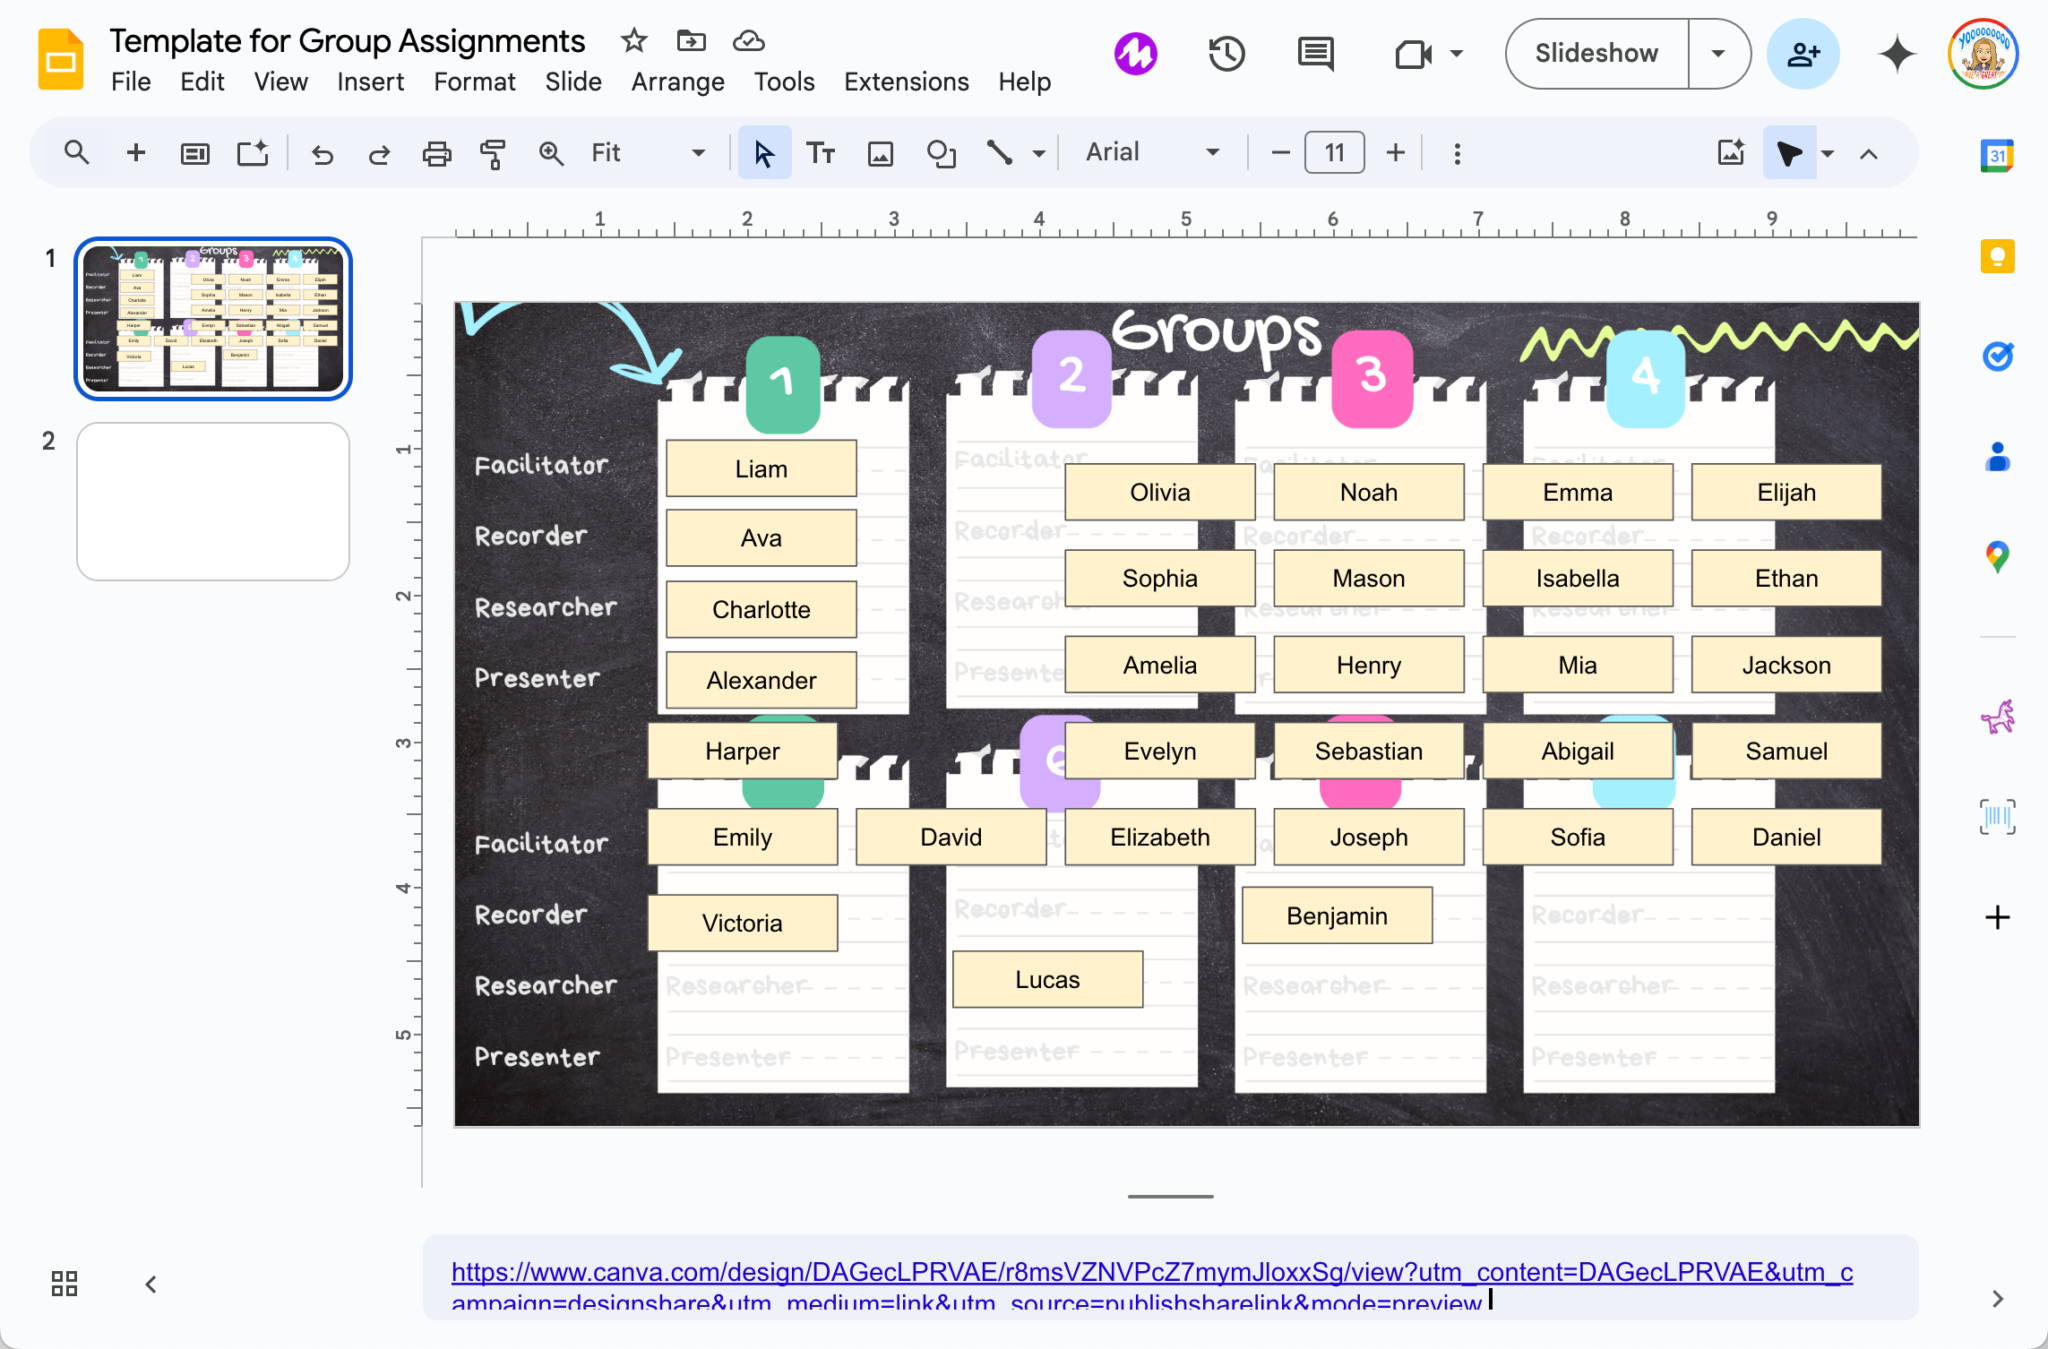Select blank slide 2 thumbnail
This screenshot has height=1349, width=2048.
[x=213, y=501]
